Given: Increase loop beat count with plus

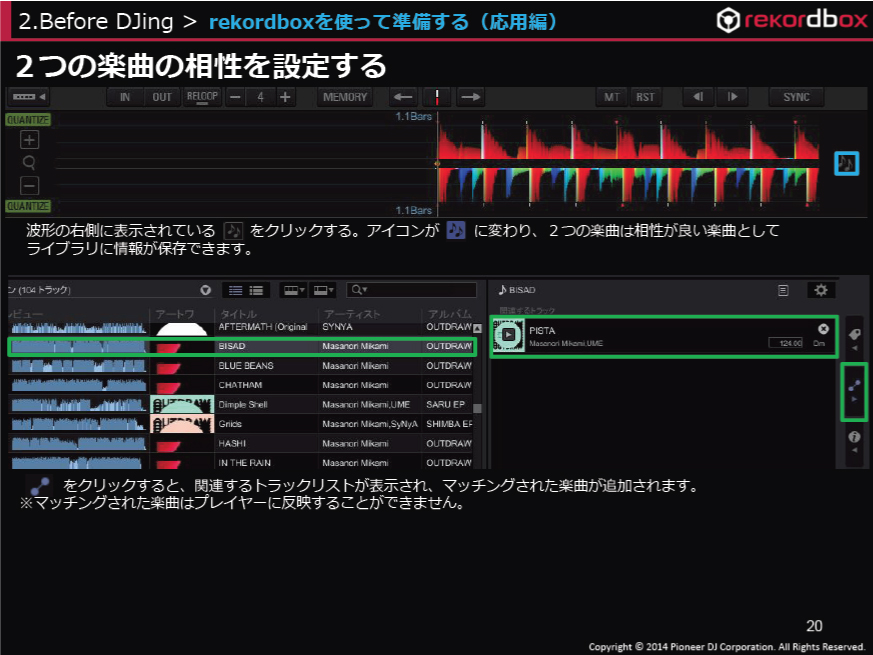Looking at the screenshot, I should click(285, 97).
